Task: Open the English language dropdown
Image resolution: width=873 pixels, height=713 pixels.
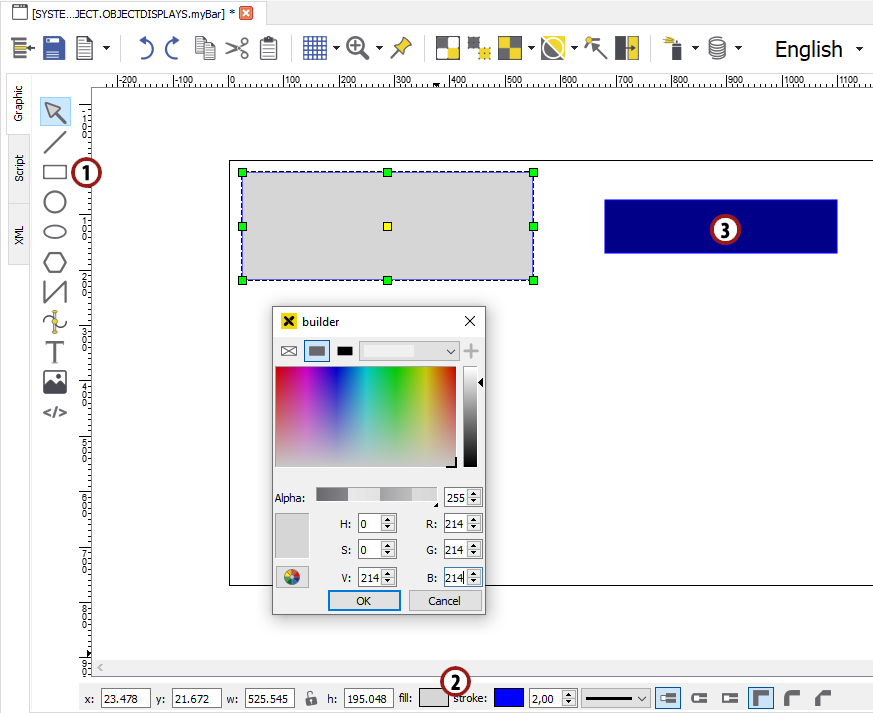Action: pos(818,49)
